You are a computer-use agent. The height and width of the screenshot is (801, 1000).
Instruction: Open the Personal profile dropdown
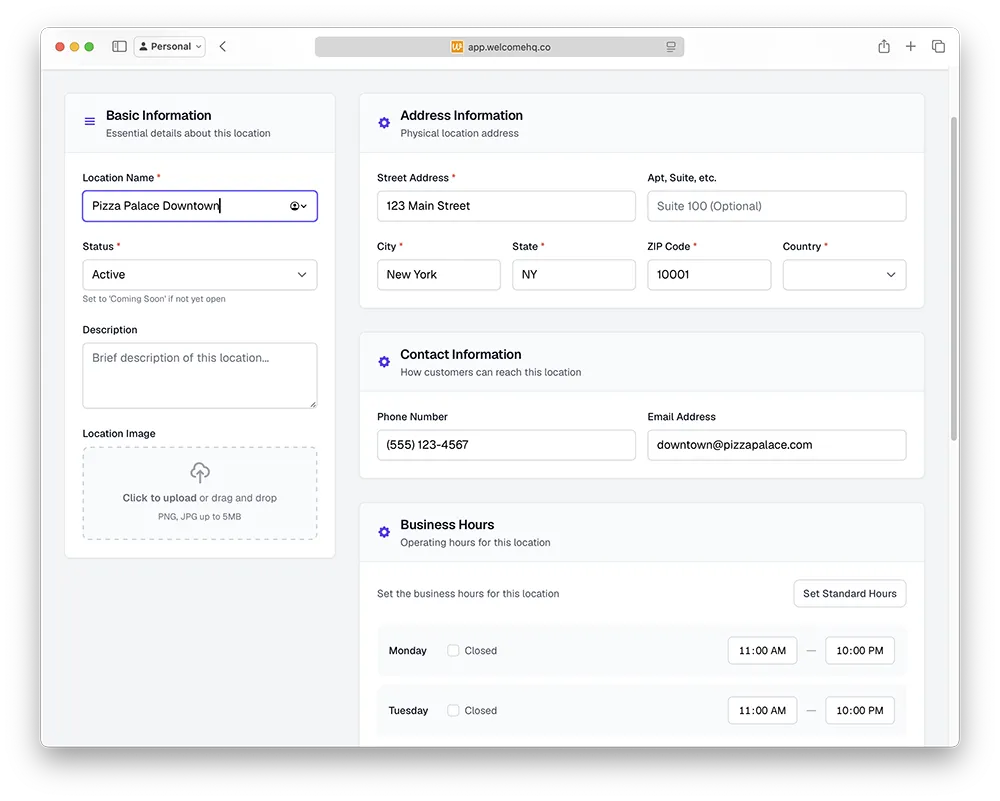click(169, 46)
